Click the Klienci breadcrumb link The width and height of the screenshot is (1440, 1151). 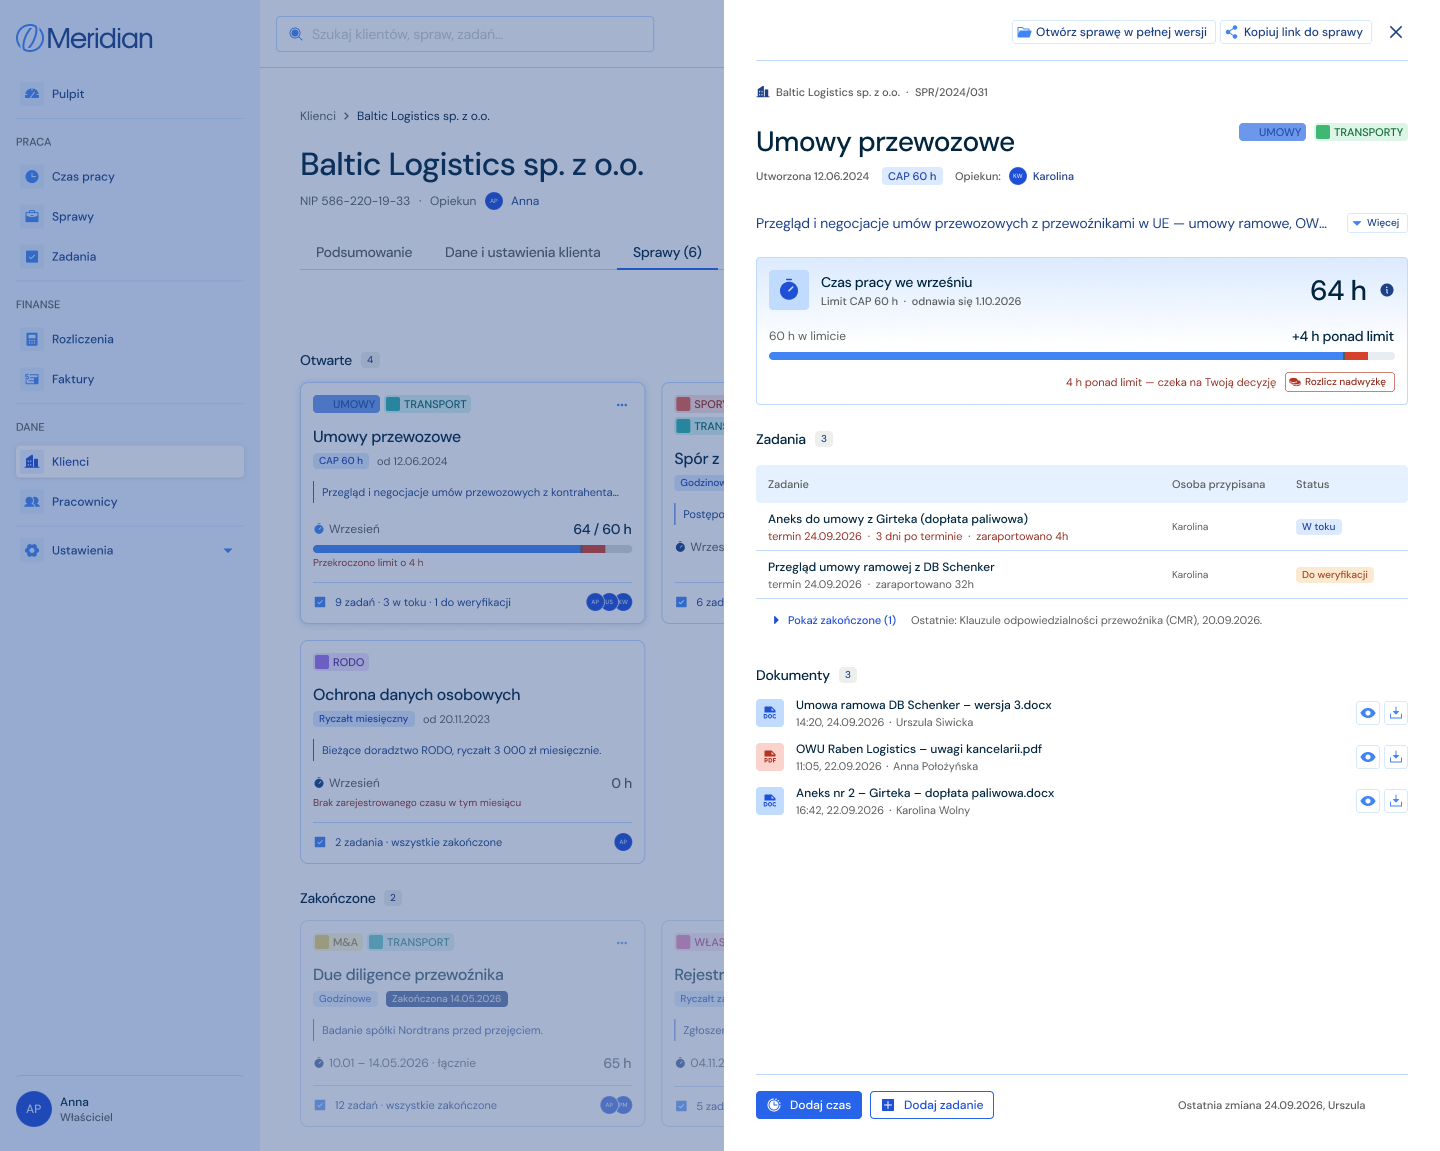pos(318,116)
